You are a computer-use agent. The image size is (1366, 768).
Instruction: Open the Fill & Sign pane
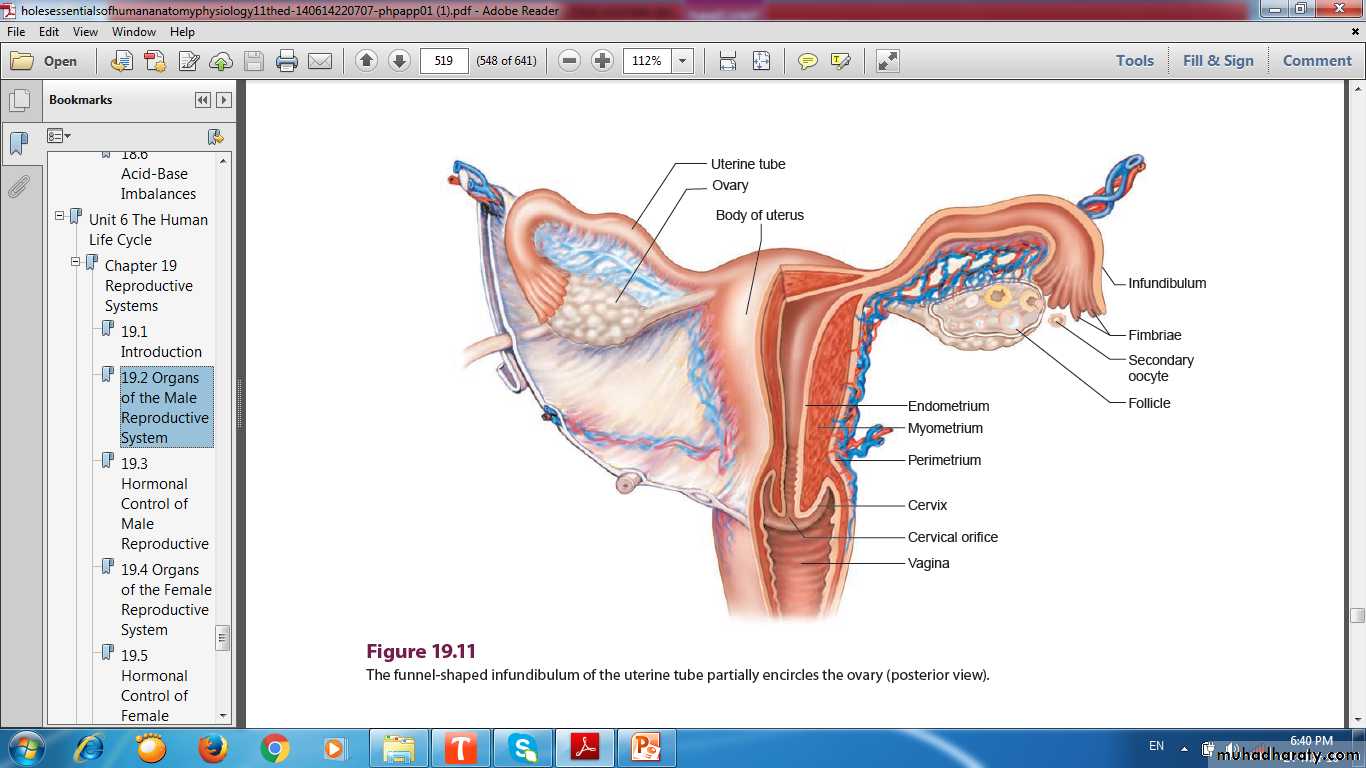[x=1217, y=61]
